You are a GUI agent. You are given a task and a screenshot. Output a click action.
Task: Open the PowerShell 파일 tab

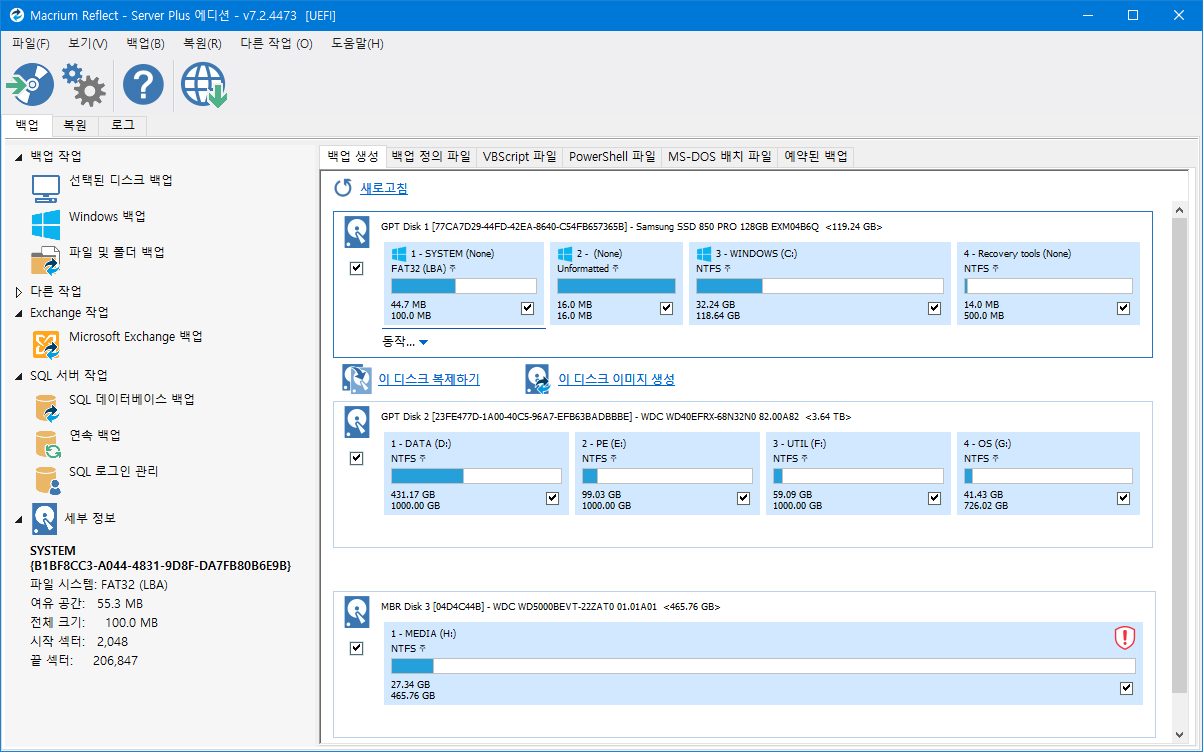(612, 156)
